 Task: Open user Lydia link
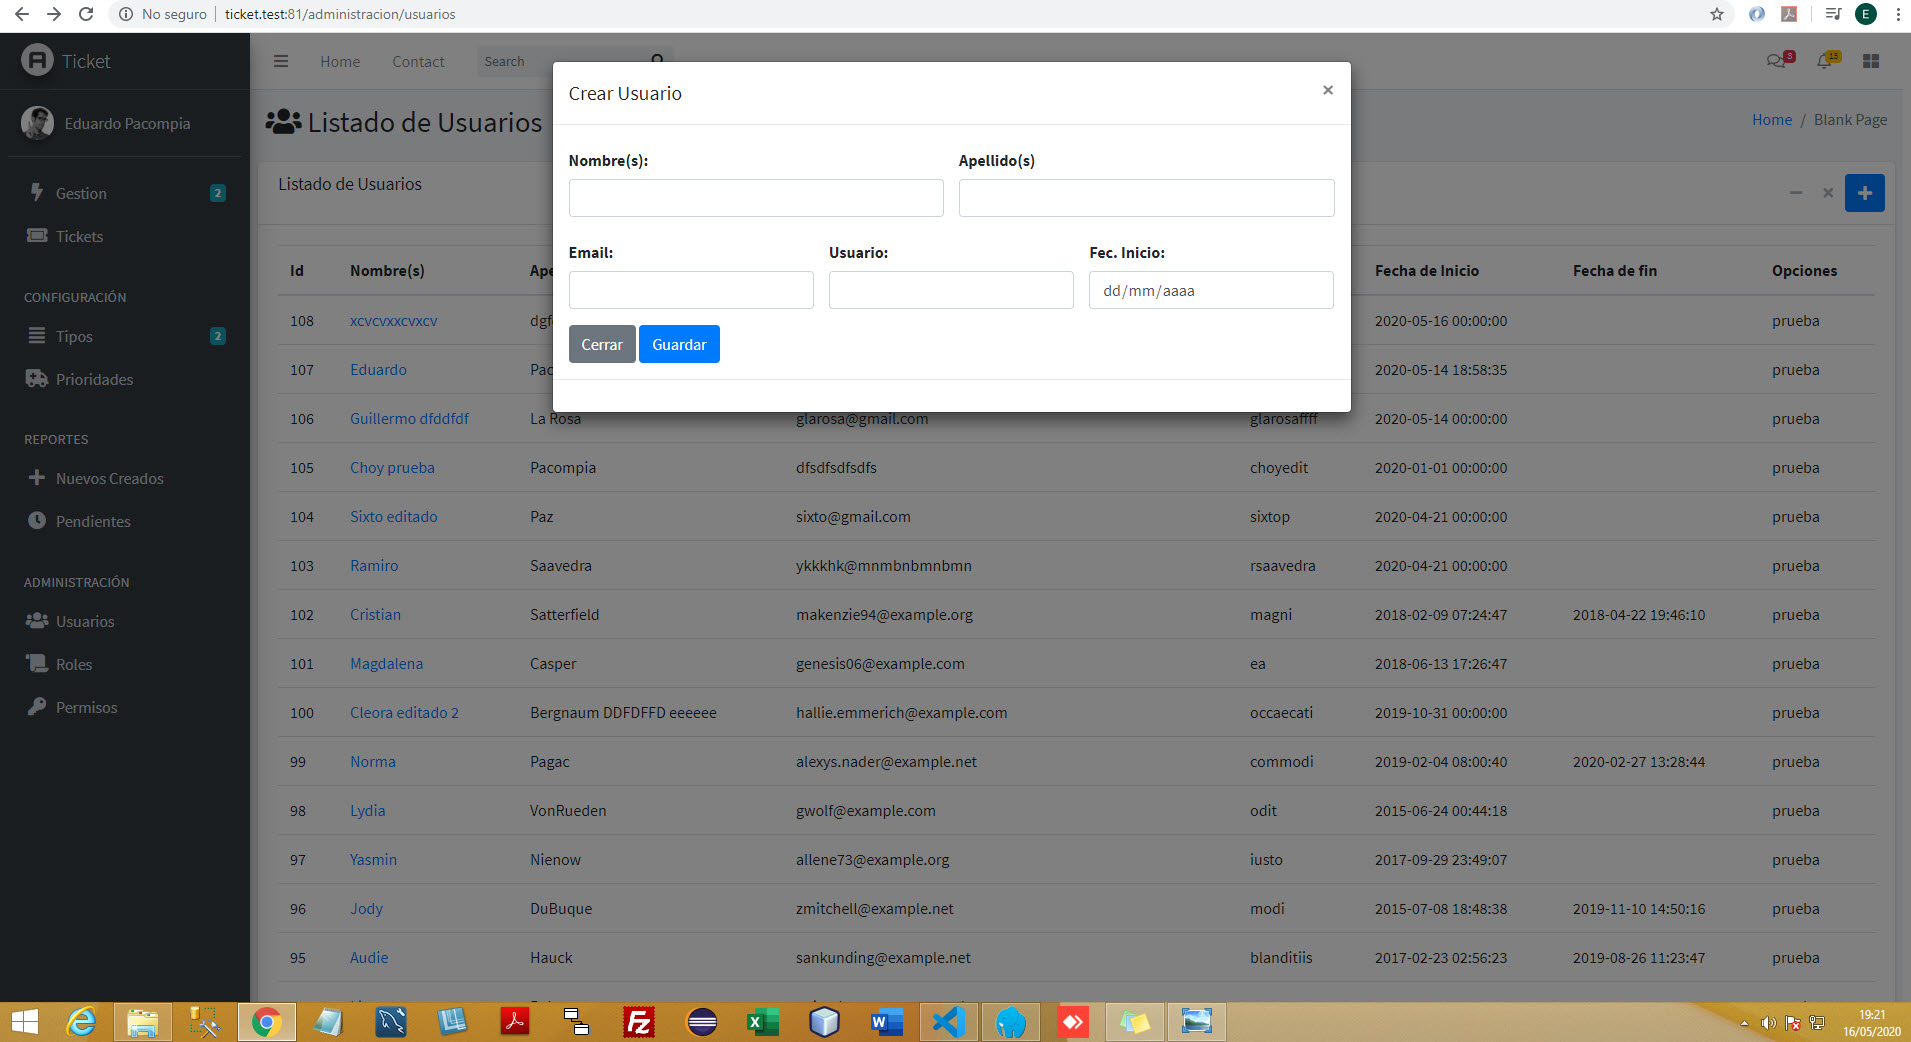pos(367,811)
